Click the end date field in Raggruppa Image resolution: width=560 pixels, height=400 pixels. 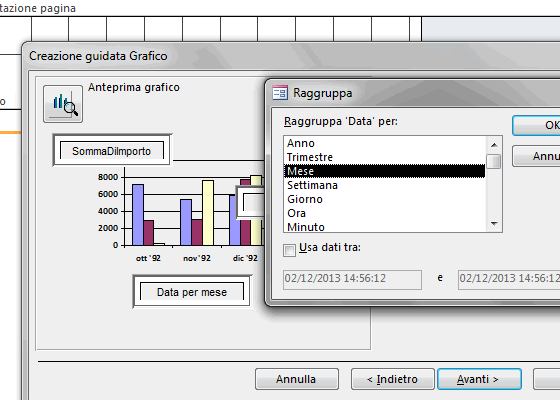click(x=509, y=280)
